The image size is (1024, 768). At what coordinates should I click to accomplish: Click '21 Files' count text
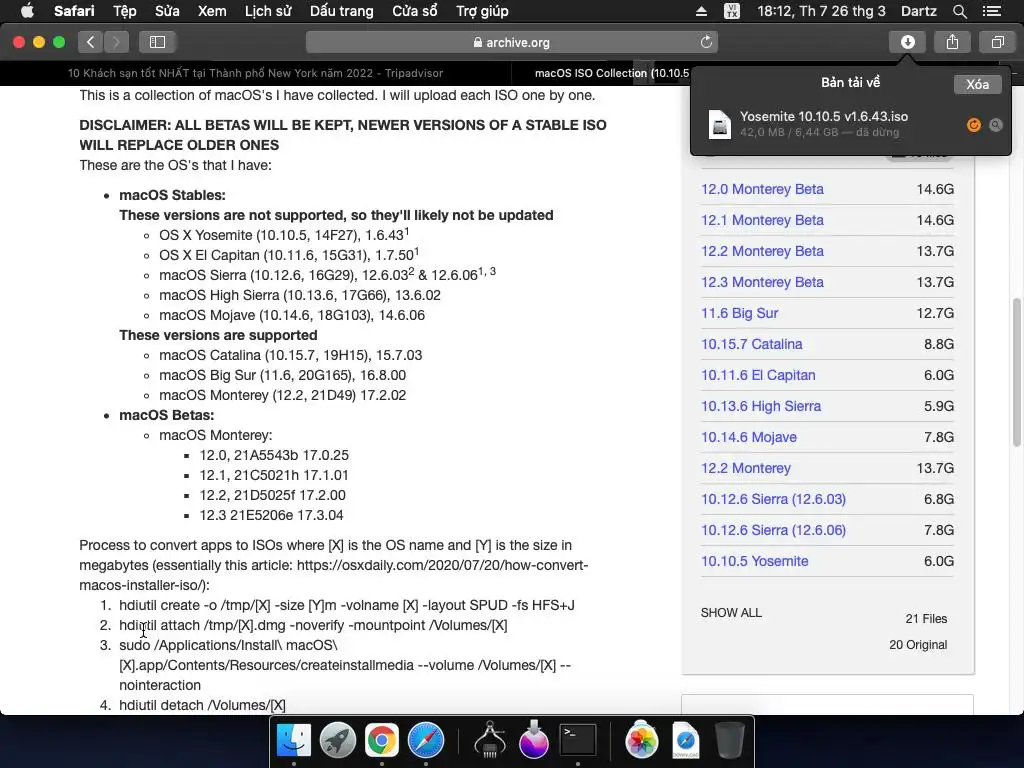[x=926, y=619]
